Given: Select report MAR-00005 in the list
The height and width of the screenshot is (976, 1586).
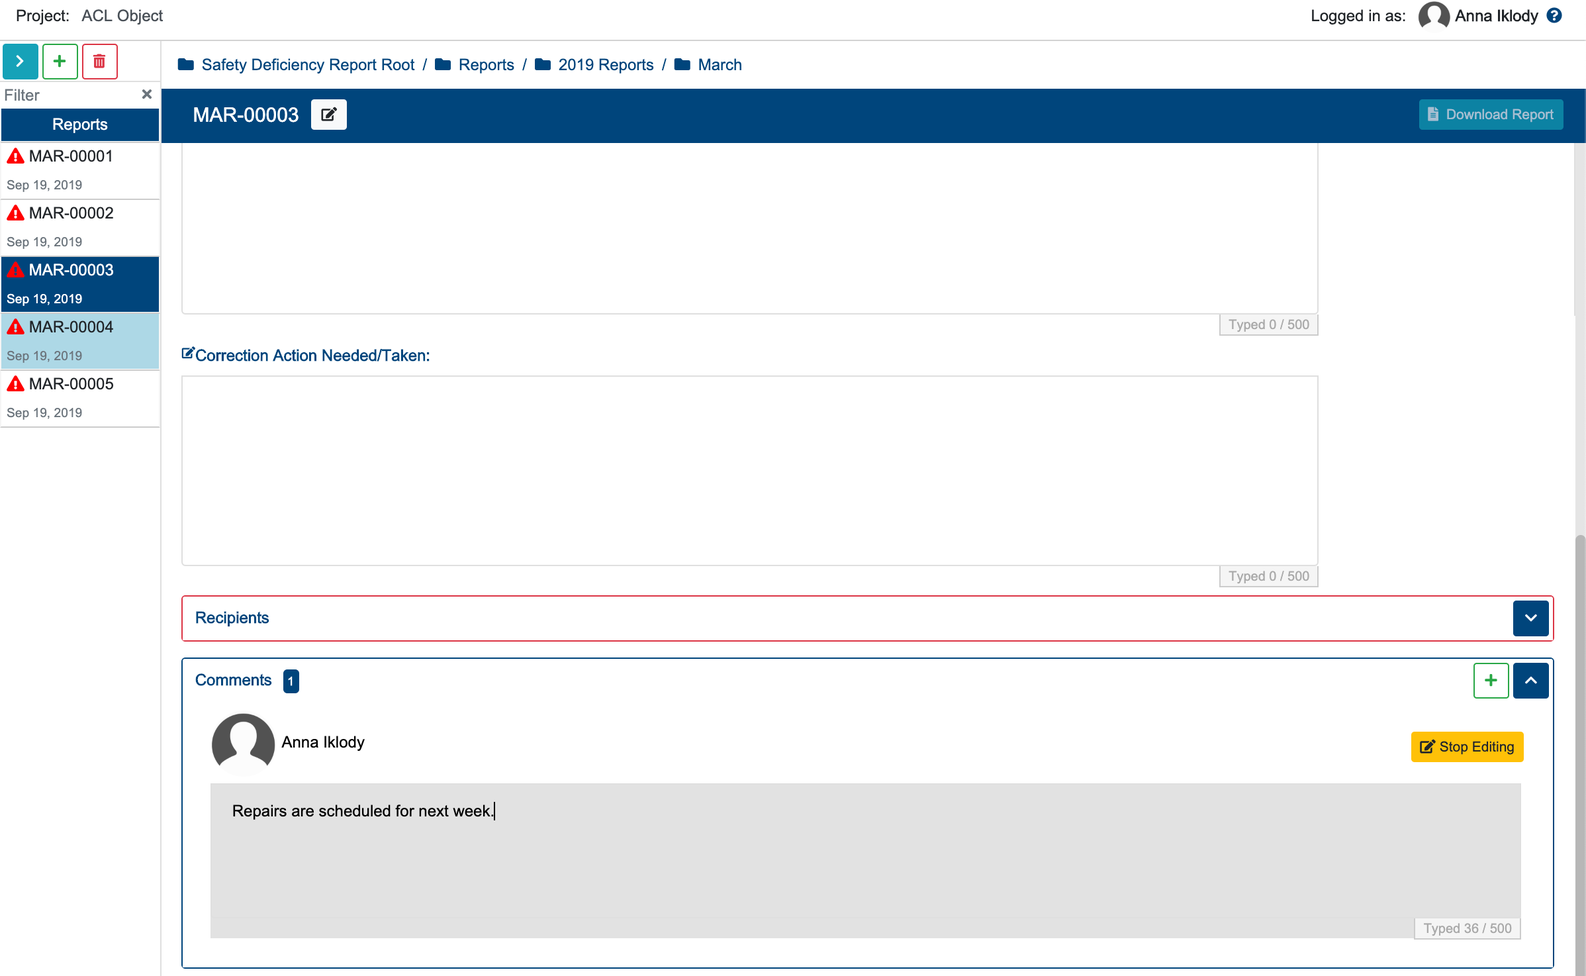Looking at the screenshot, I should (x=80, y=398).
